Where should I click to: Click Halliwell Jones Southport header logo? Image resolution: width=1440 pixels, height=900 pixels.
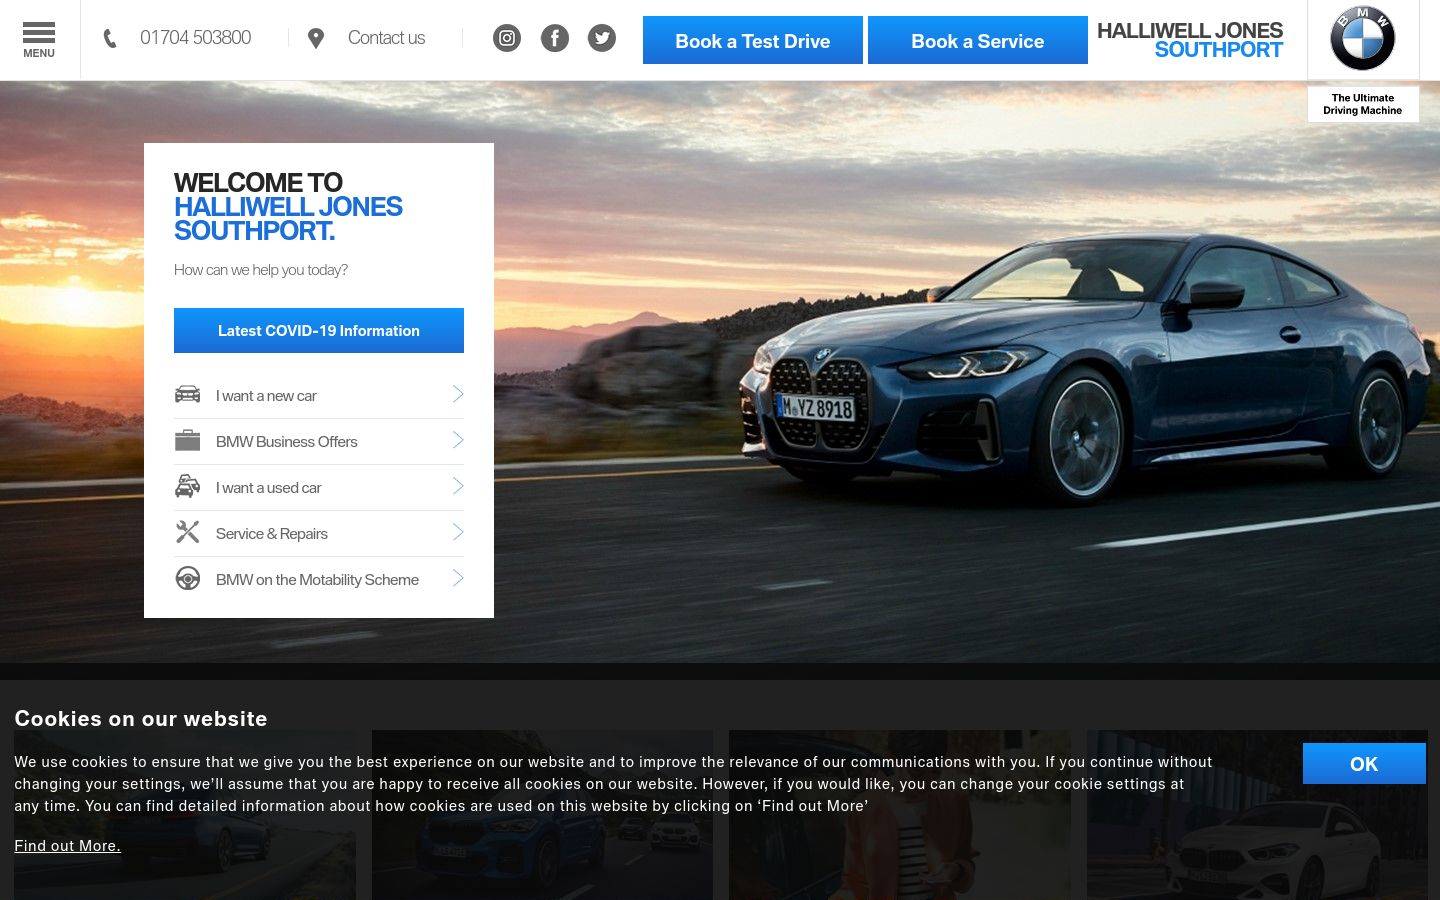click(1190, 40)
